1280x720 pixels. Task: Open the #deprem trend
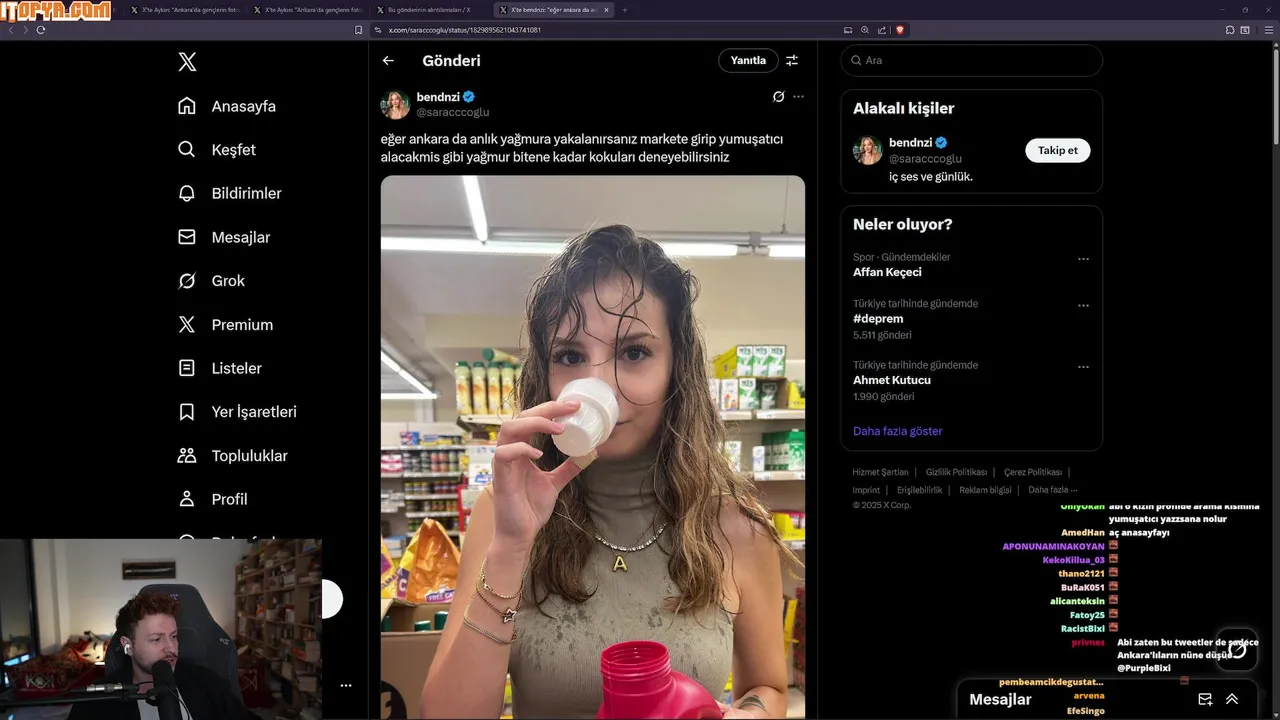[878, 319]
